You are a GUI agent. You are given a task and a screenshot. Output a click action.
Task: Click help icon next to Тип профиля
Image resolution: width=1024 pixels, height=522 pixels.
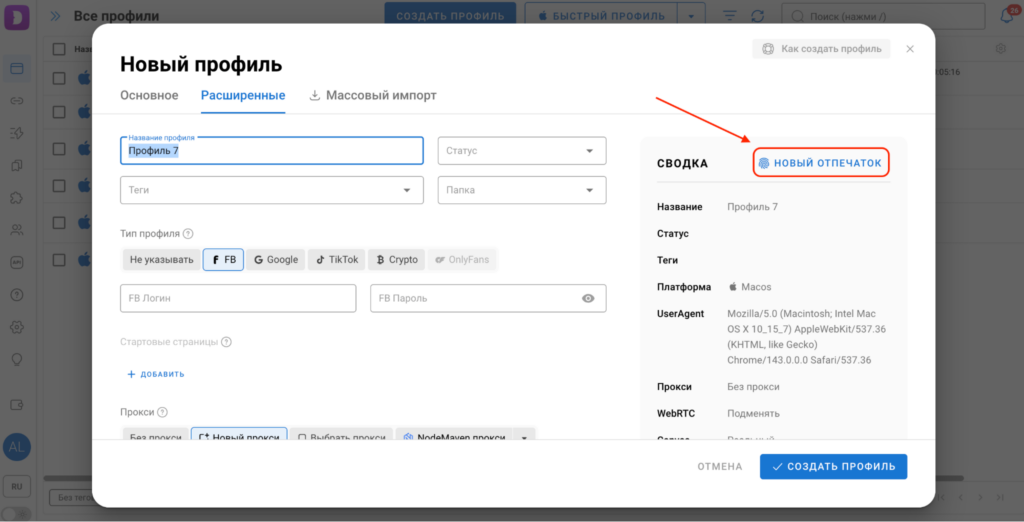(x=188, y=233)
